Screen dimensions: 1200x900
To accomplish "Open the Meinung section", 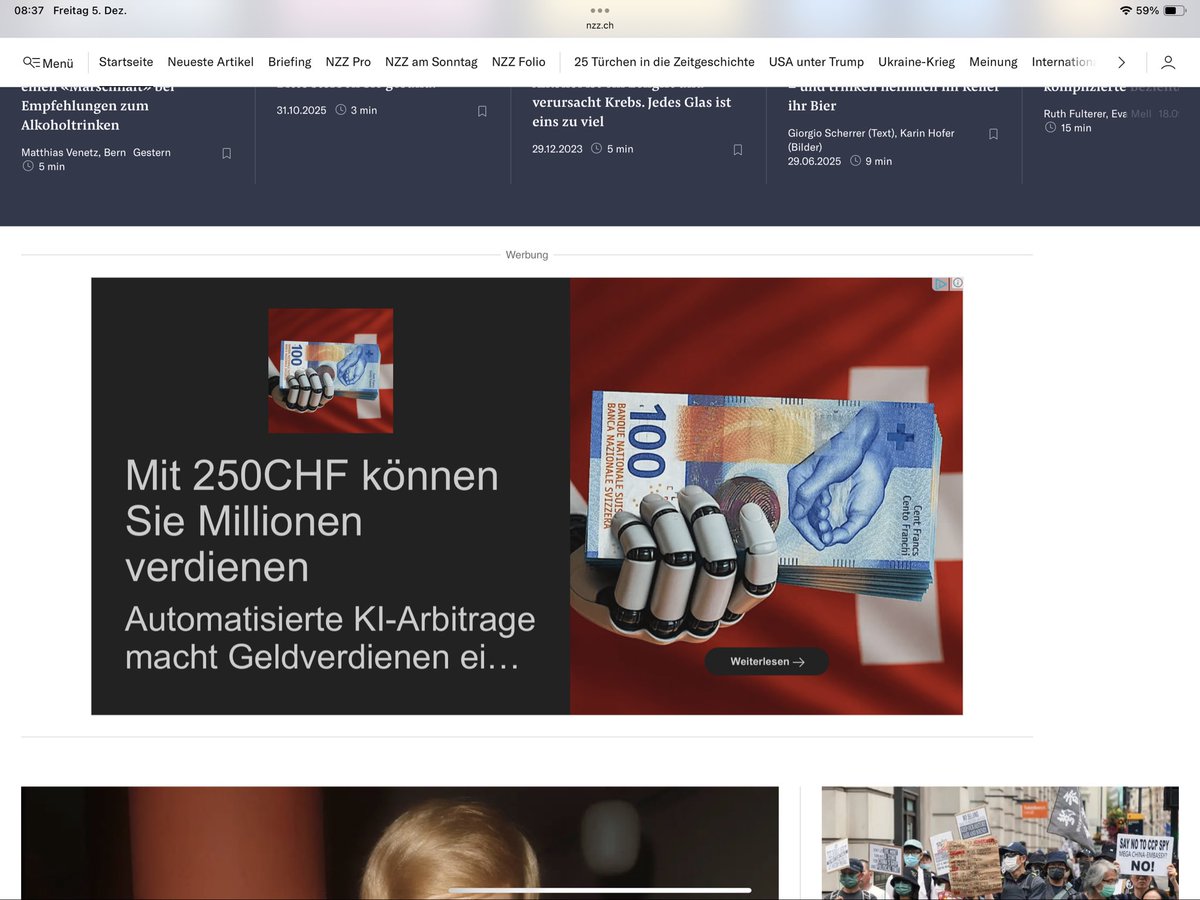I will point(993,62).
